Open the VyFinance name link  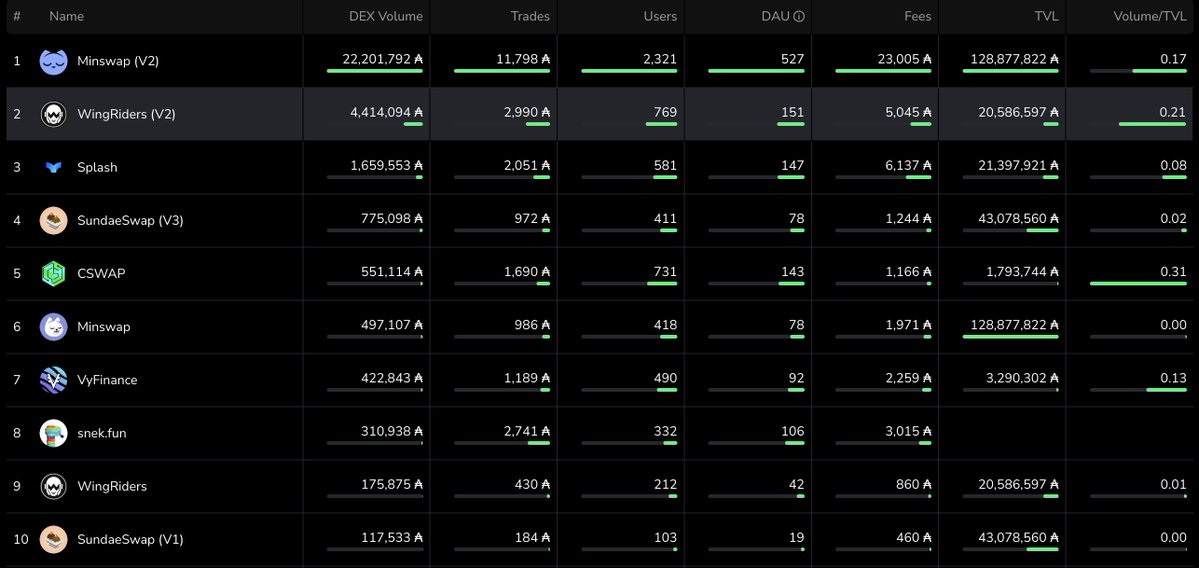107,380
